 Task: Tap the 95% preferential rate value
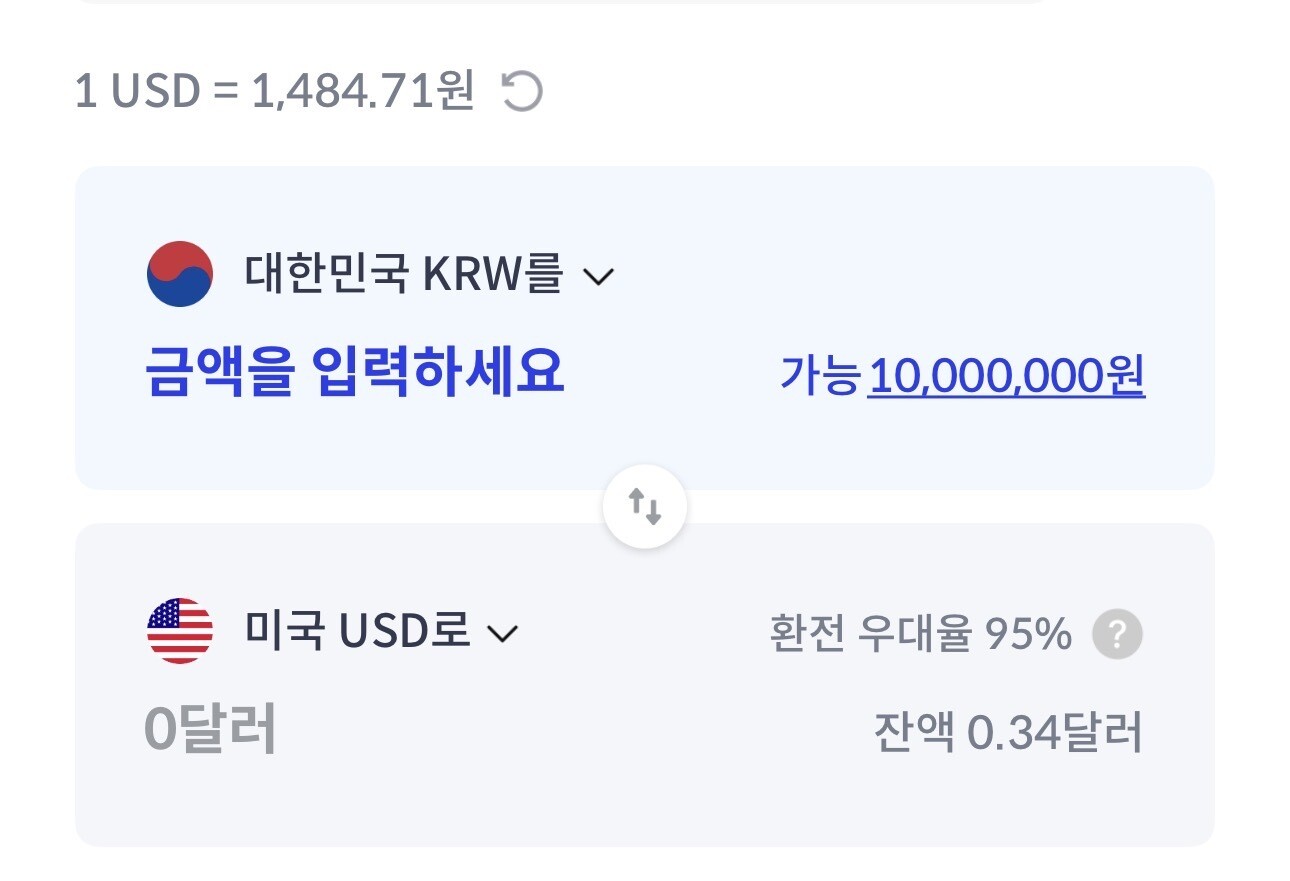click(x=1028, y=634)
